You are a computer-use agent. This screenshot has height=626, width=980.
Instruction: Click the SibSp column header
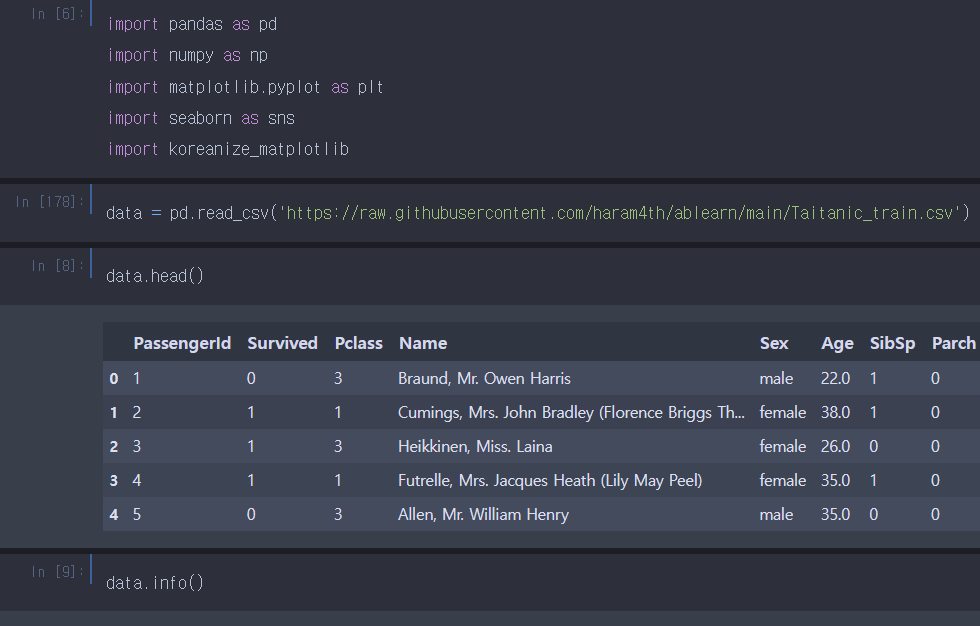pos(892,343)
